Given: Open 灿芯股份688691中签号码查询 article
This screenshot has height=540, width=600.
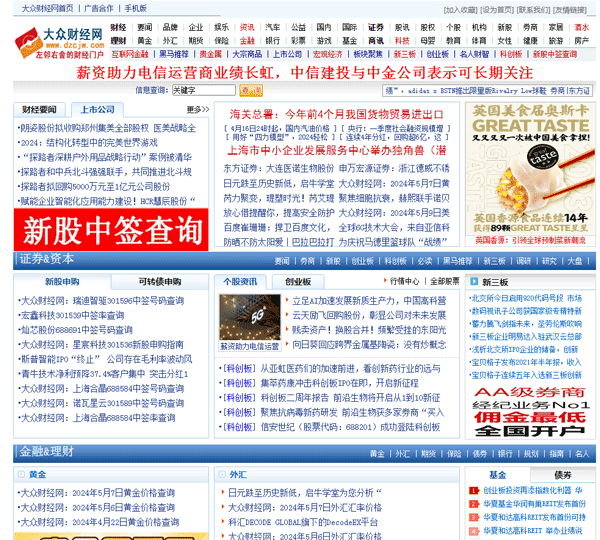Looking at the screenshot, I should [x=76, y=330].
